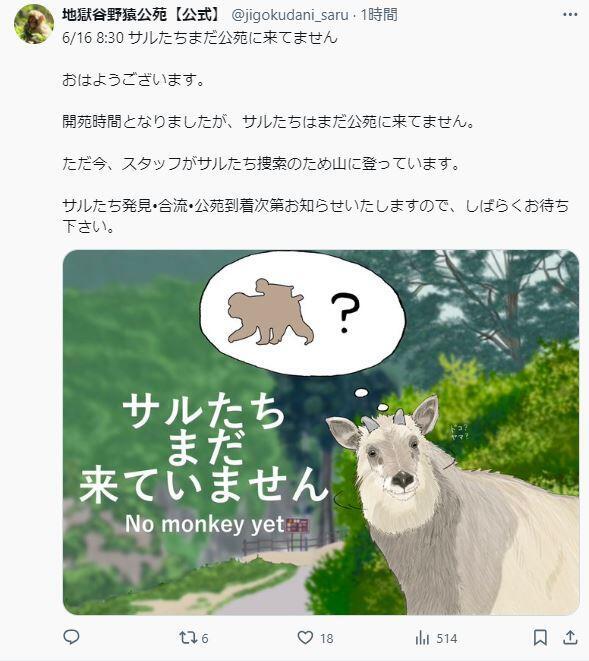Viewport: 589px width, 661px height.
Task: Open 地獄谷野猿公苑【公式】 account name
Action: tap(142, 15)
